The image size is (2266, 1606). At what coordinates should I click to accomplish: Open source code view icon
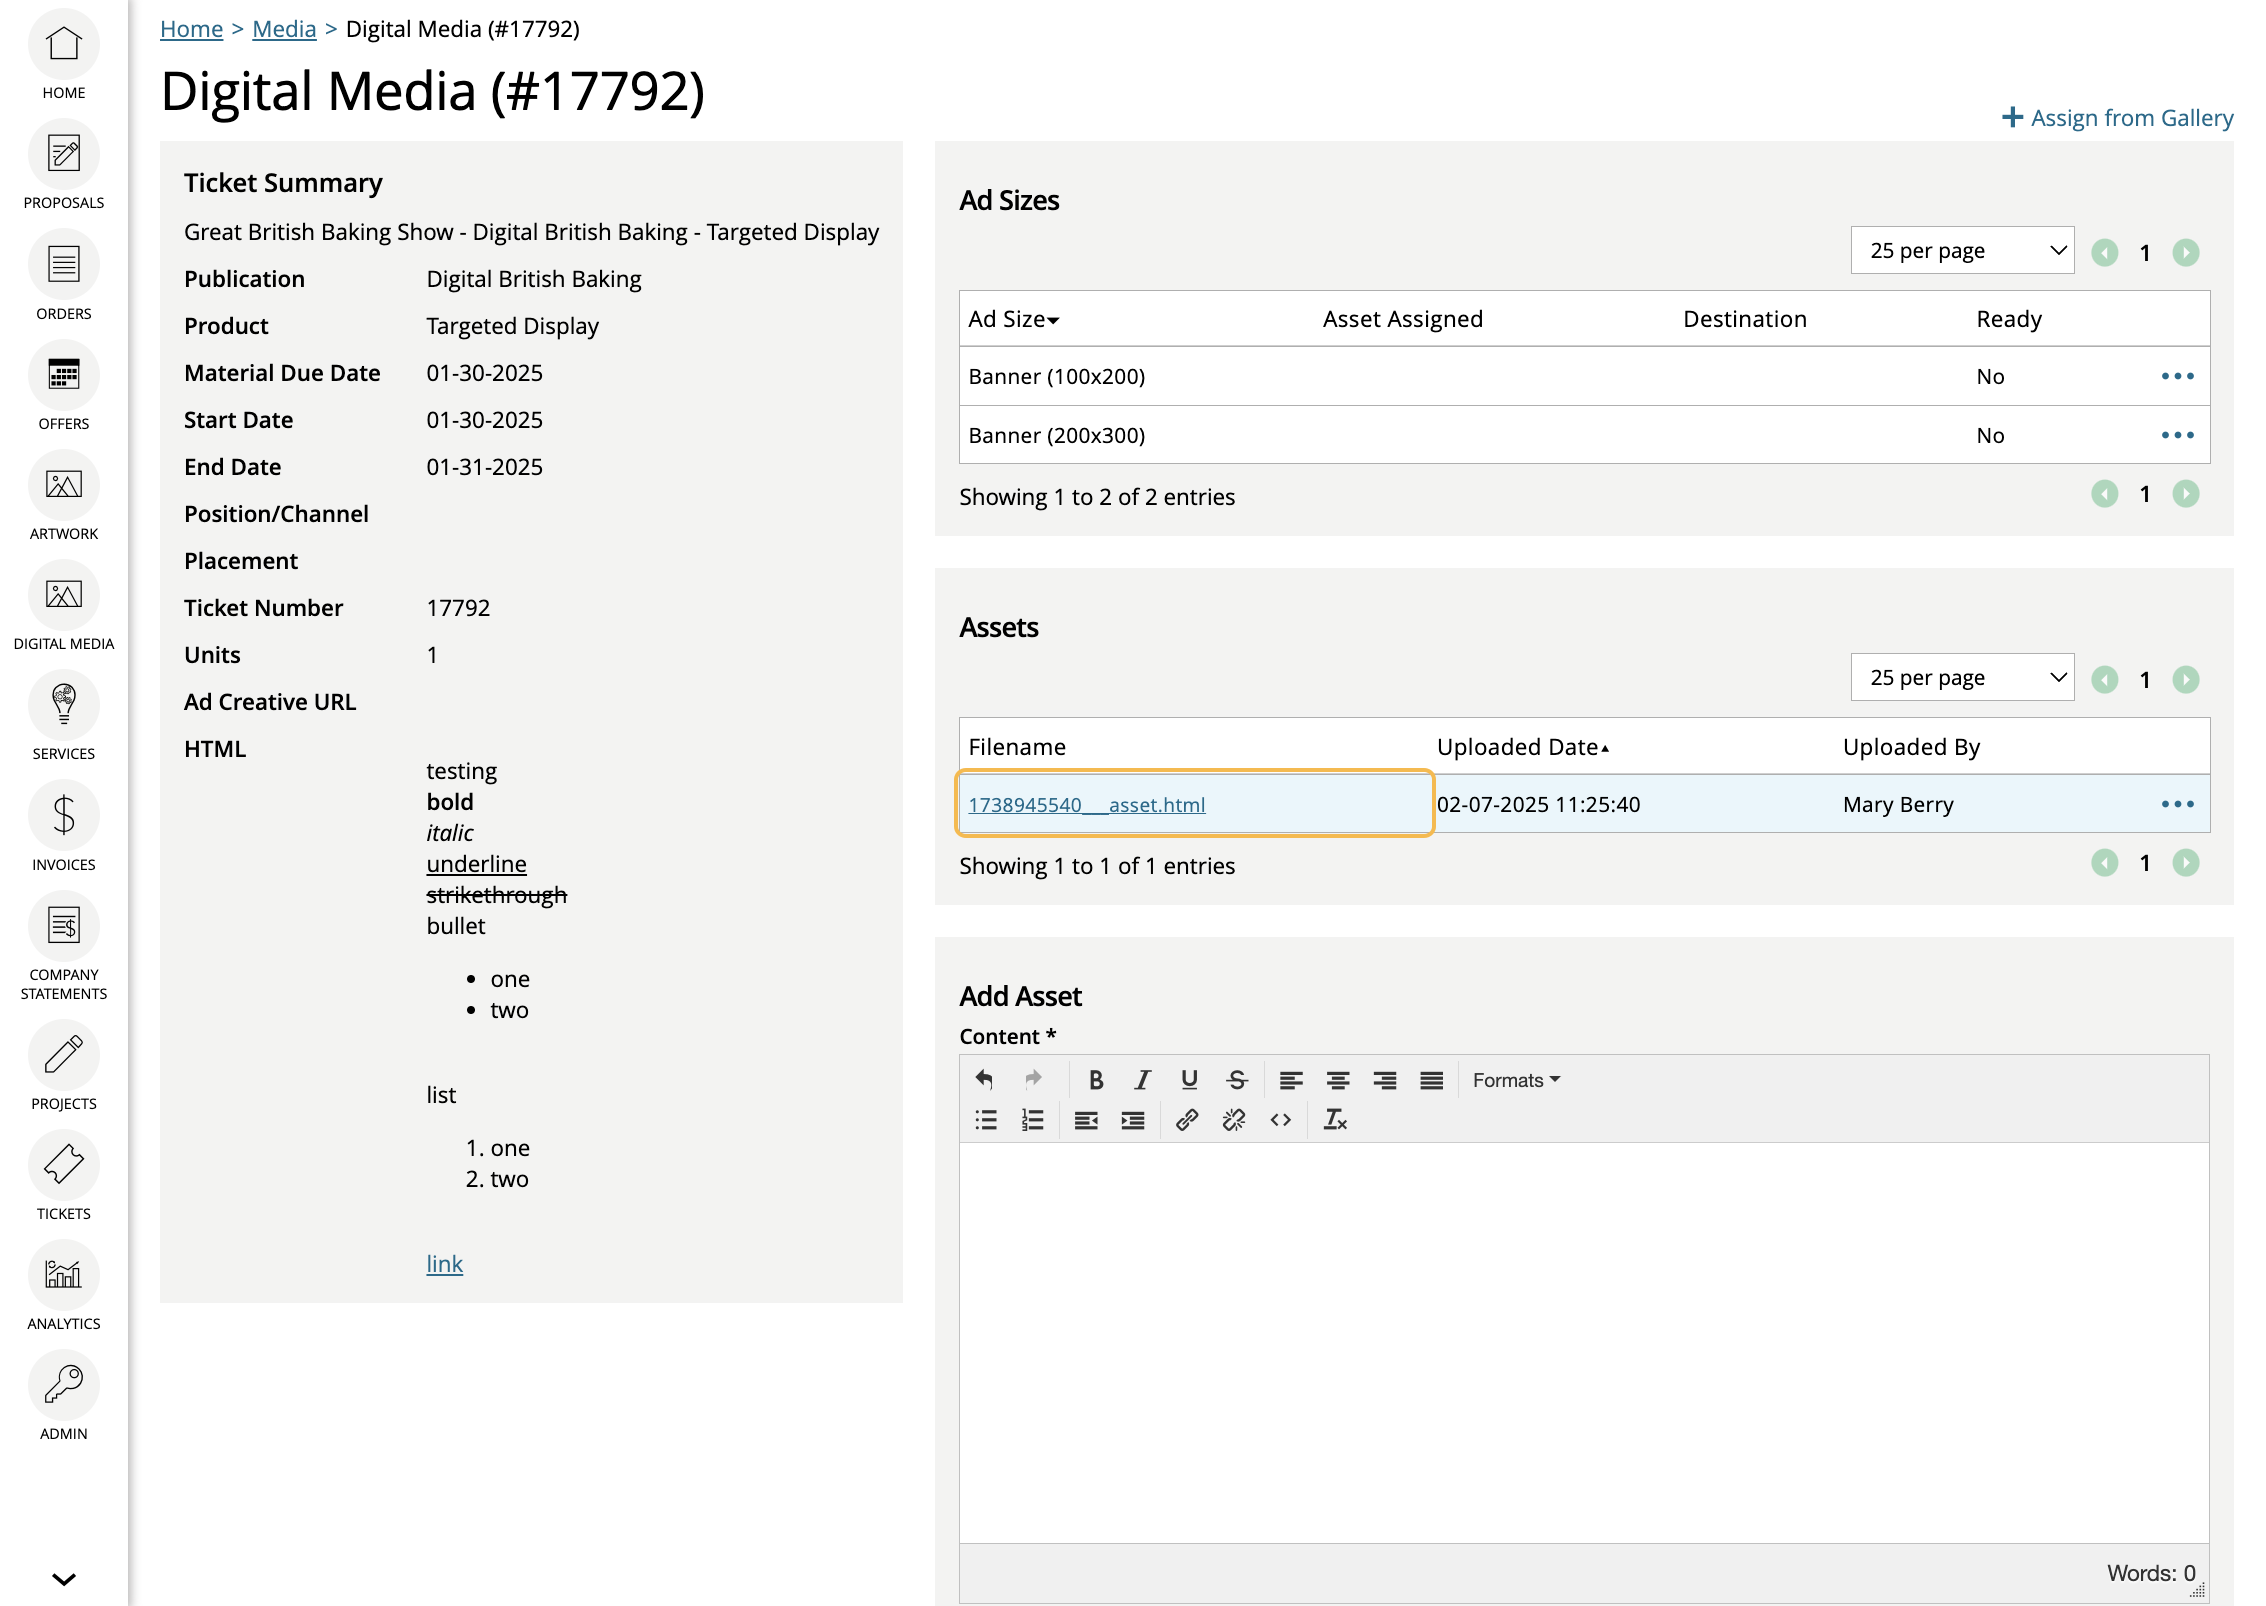[x=1281, y=1120]
